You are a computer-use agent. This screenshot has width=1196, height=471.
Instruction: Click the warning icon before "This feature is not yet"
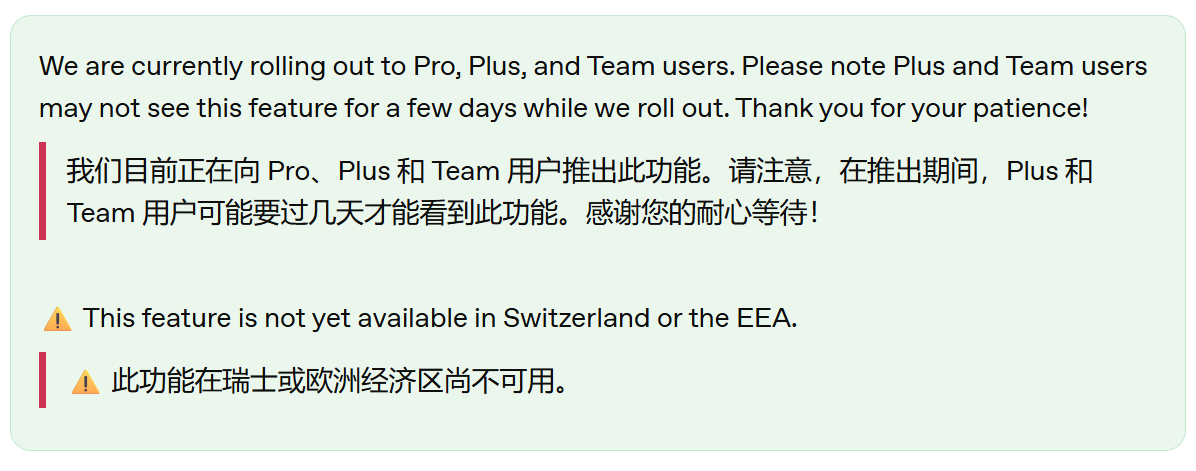[x=57, y=318]
